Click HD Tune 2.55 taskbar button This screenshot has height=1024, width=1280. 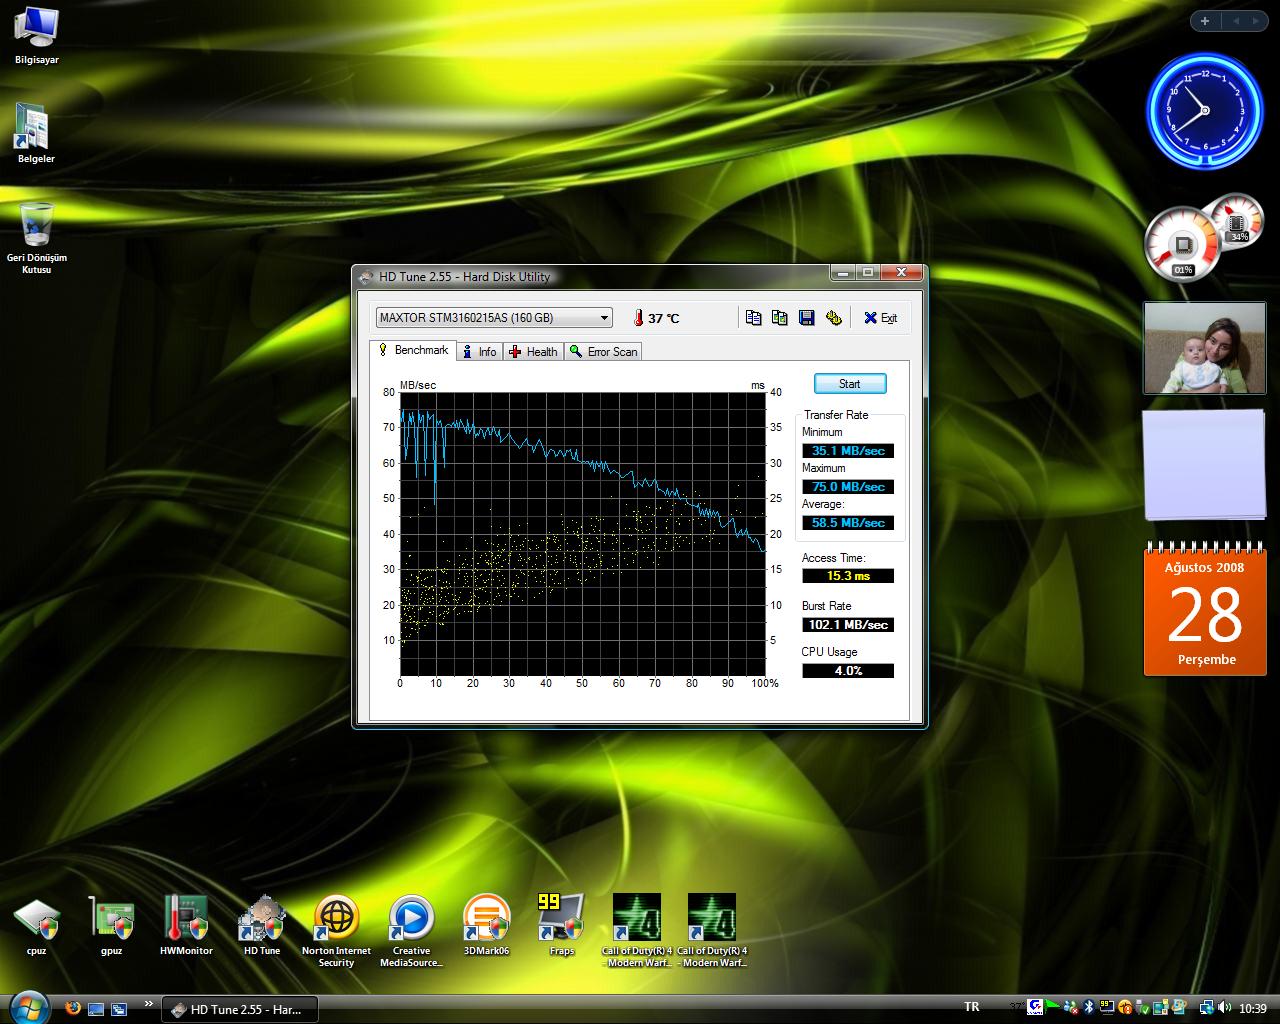pyautogui.click(x=240, y=1009)
